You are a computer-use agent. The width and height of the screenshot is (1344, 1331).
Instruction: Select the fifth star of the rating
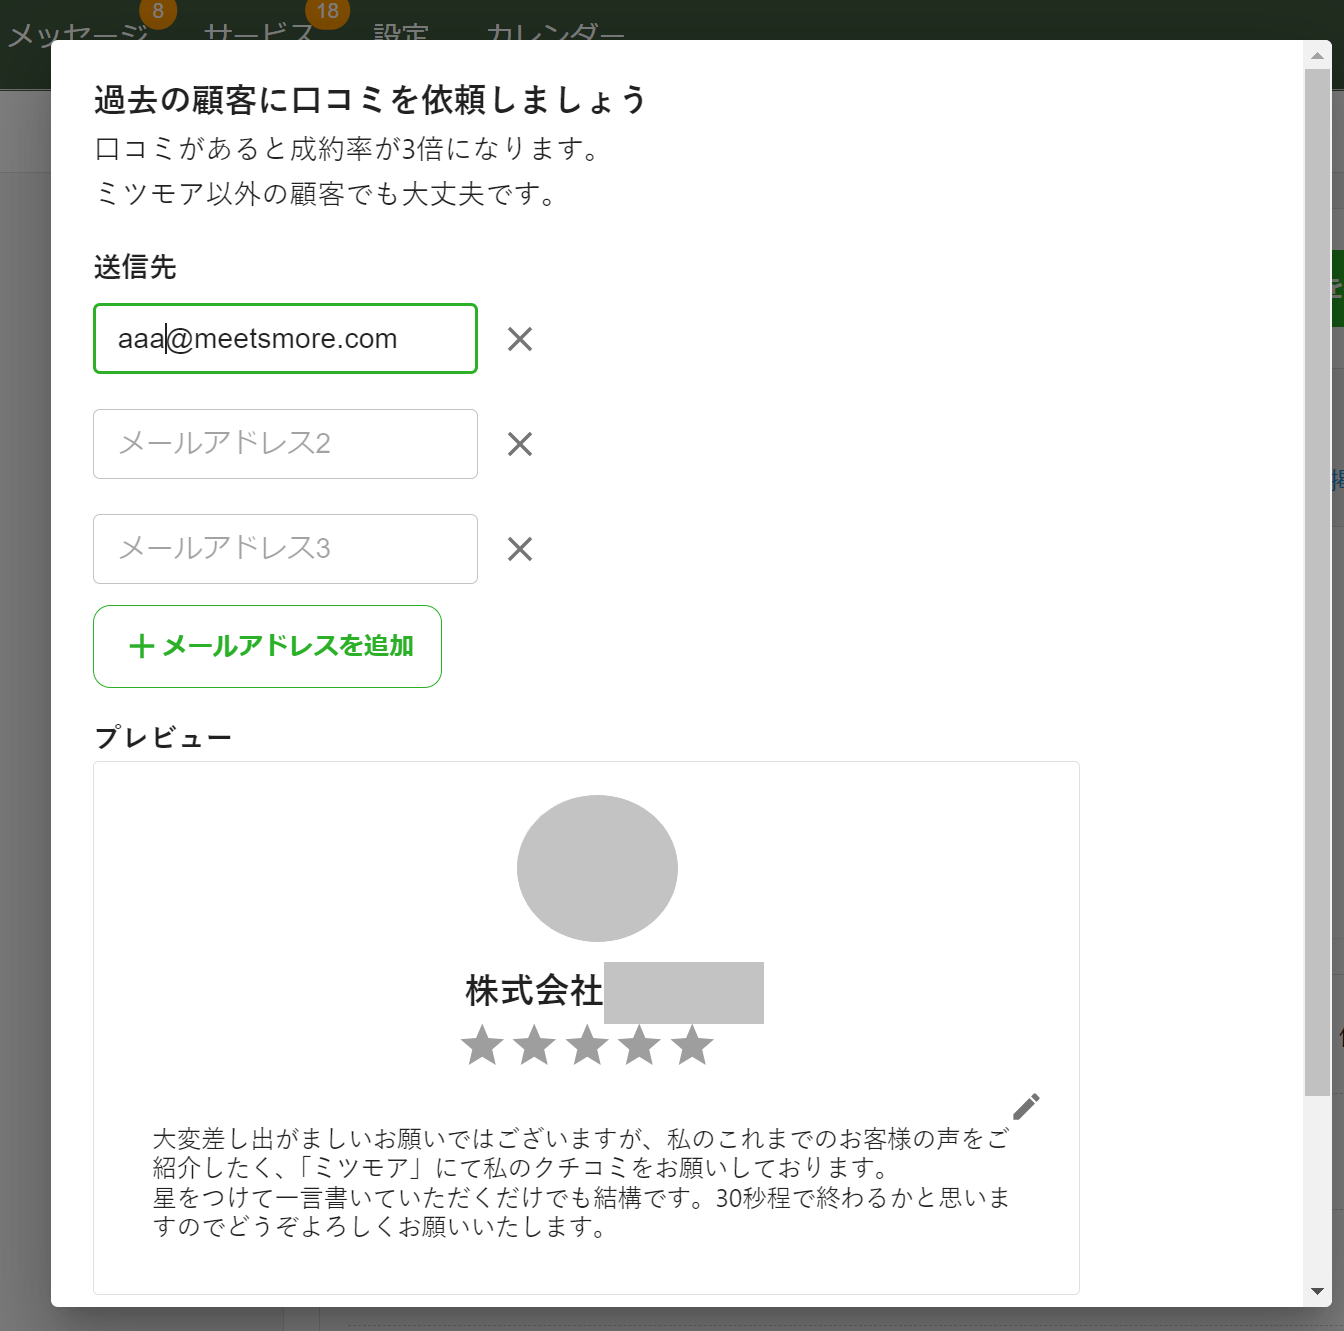[692, 1046]
